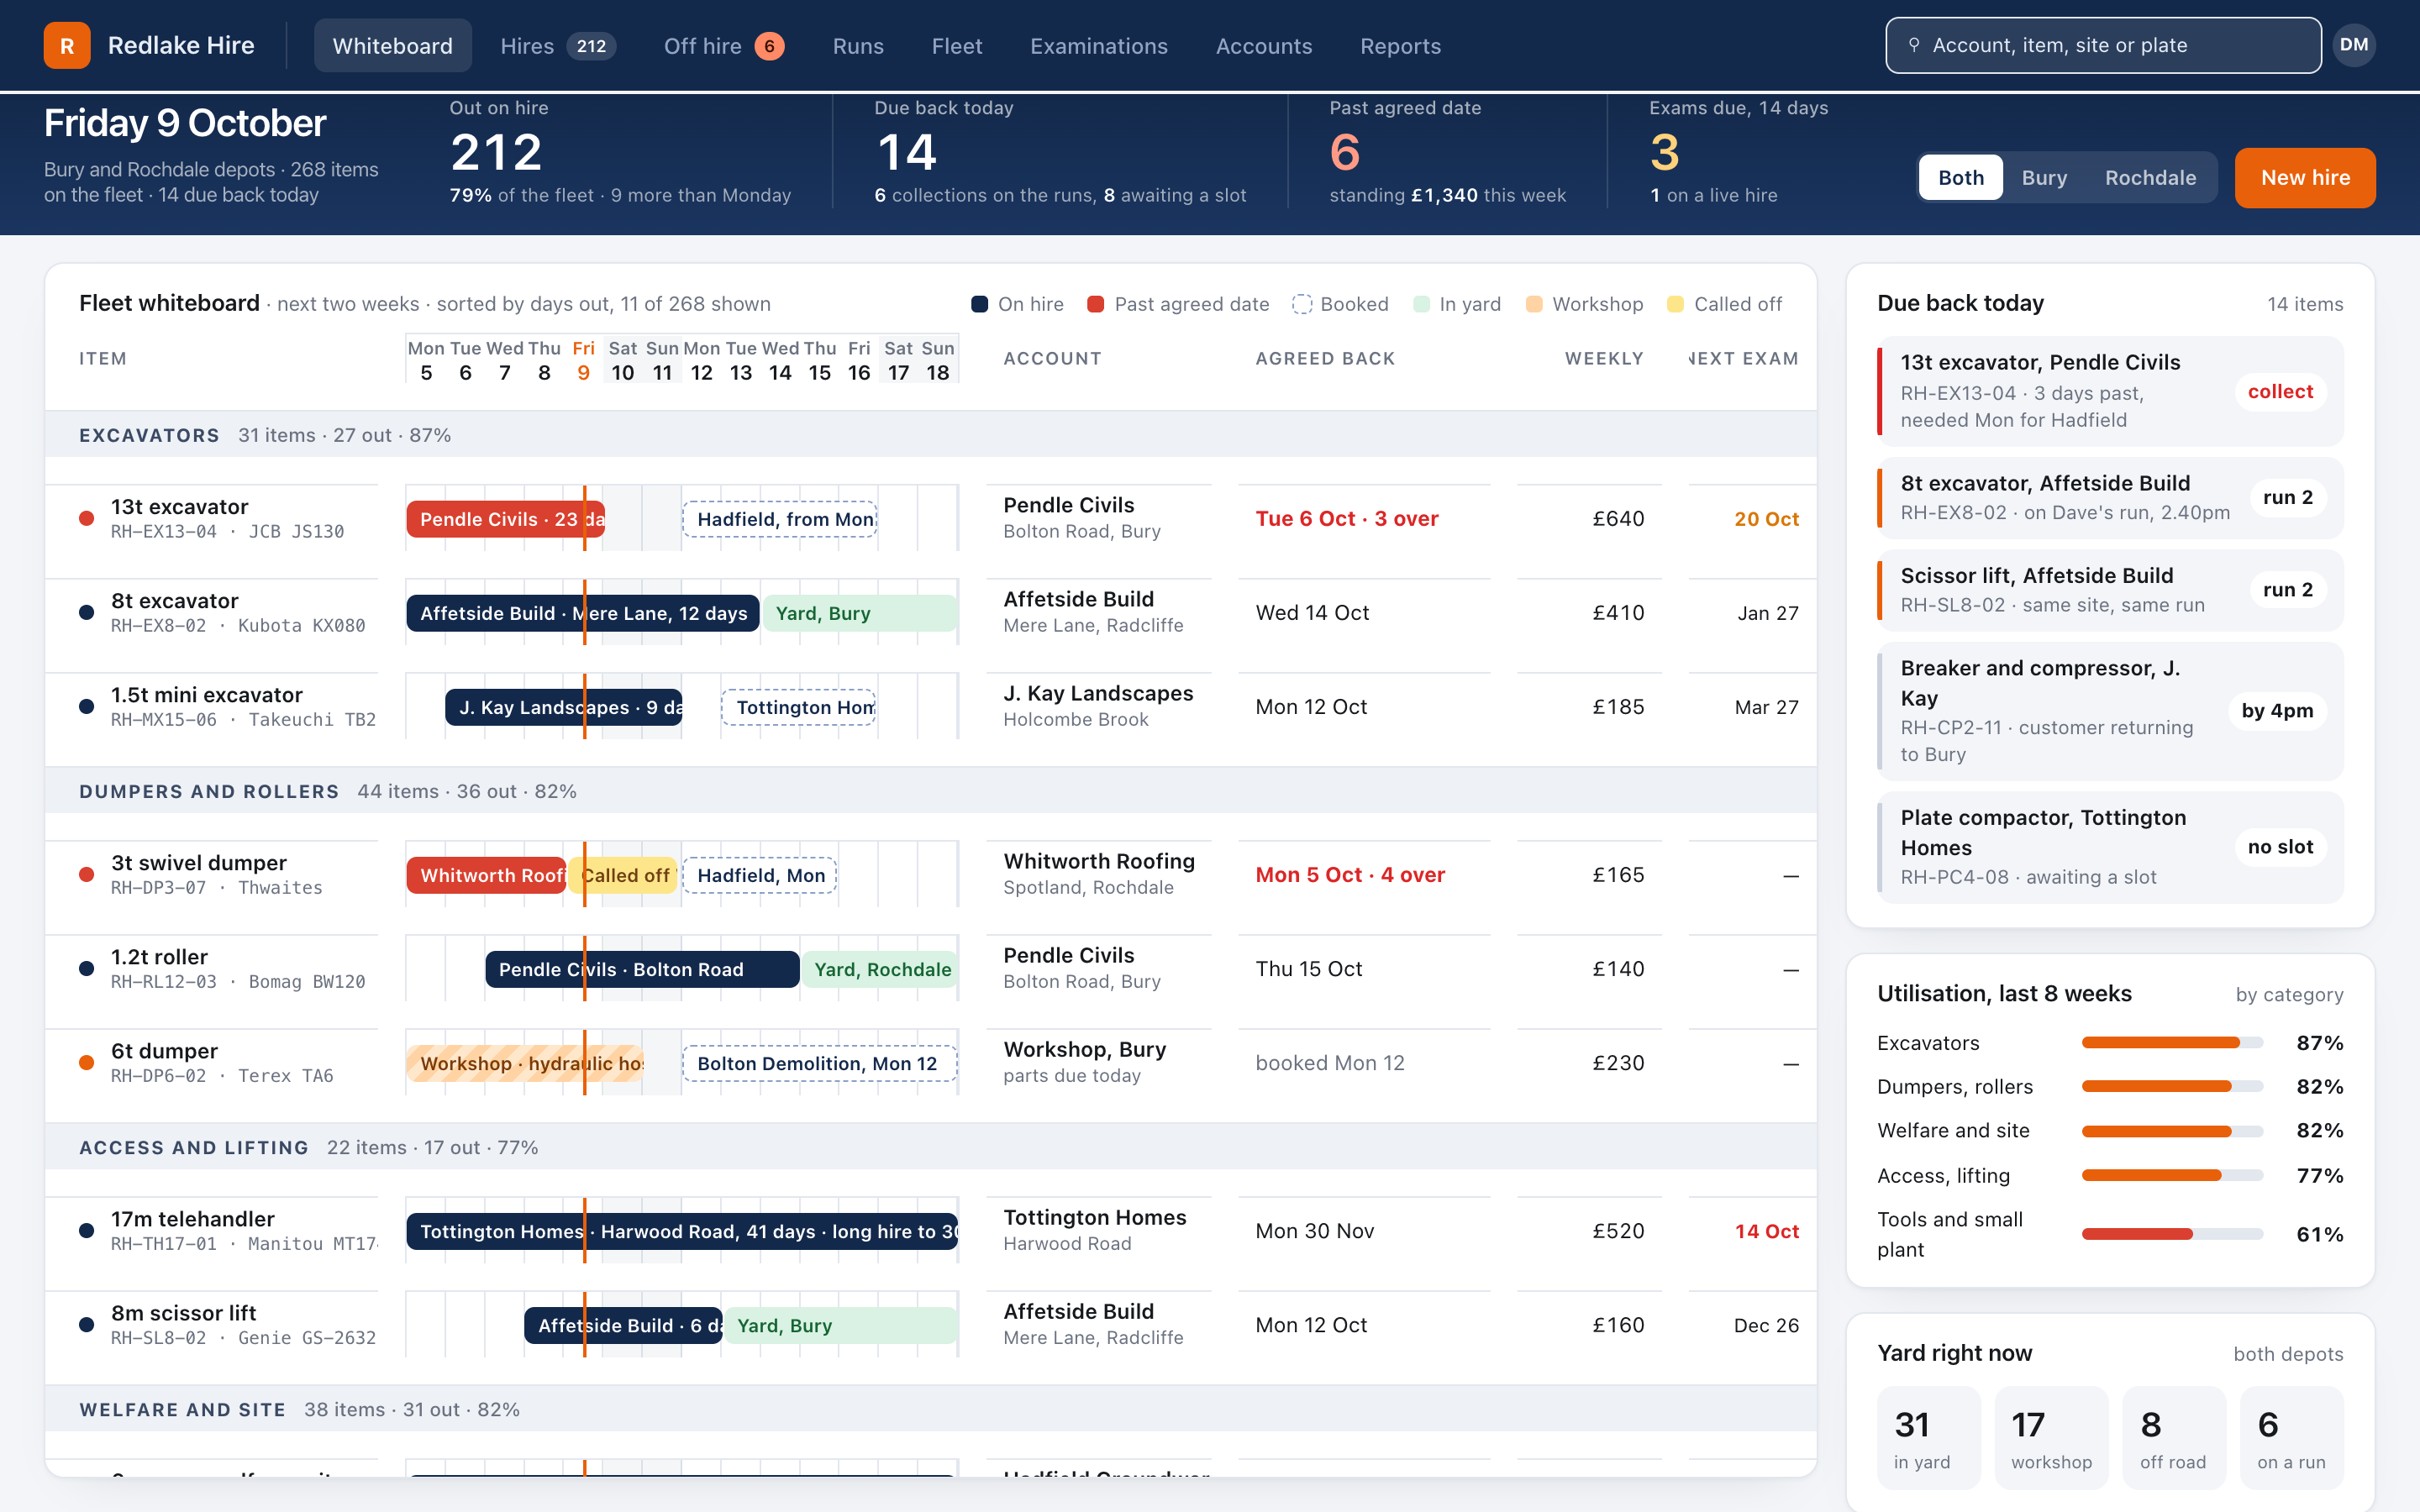Open the Reports tab
The width and height of the screenshot is (2420, 1512).
(x=1400, y=46)
